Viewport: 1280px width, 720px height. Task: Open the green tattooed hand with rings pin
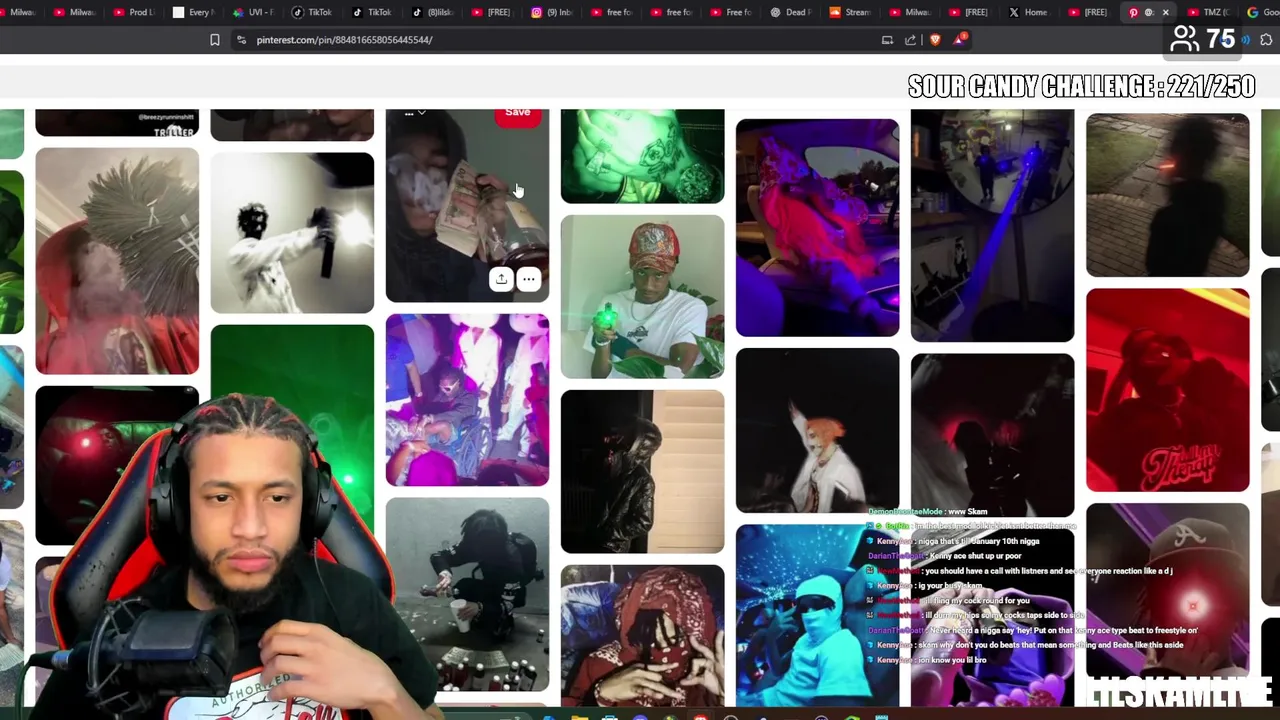[x=642, y=156]
